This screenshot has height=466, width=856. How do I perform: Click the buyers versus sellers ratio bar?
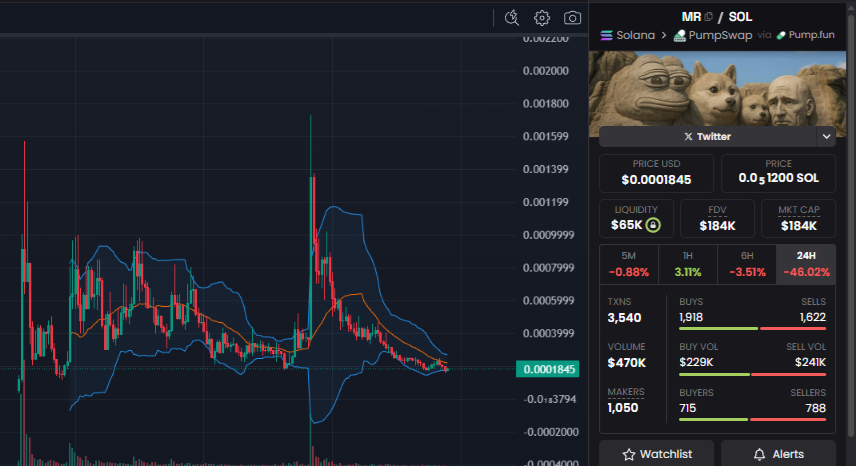[x=752, y=420]
